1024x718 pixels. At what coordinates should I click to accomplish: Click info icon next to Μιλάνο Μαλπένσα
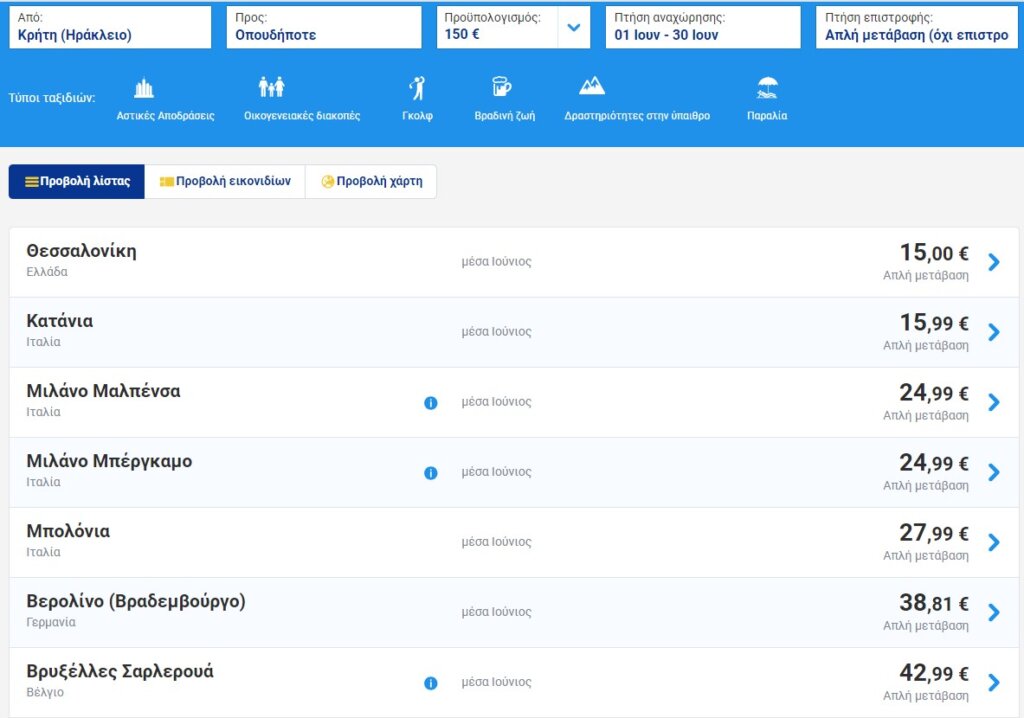click(x=431, y=403)
